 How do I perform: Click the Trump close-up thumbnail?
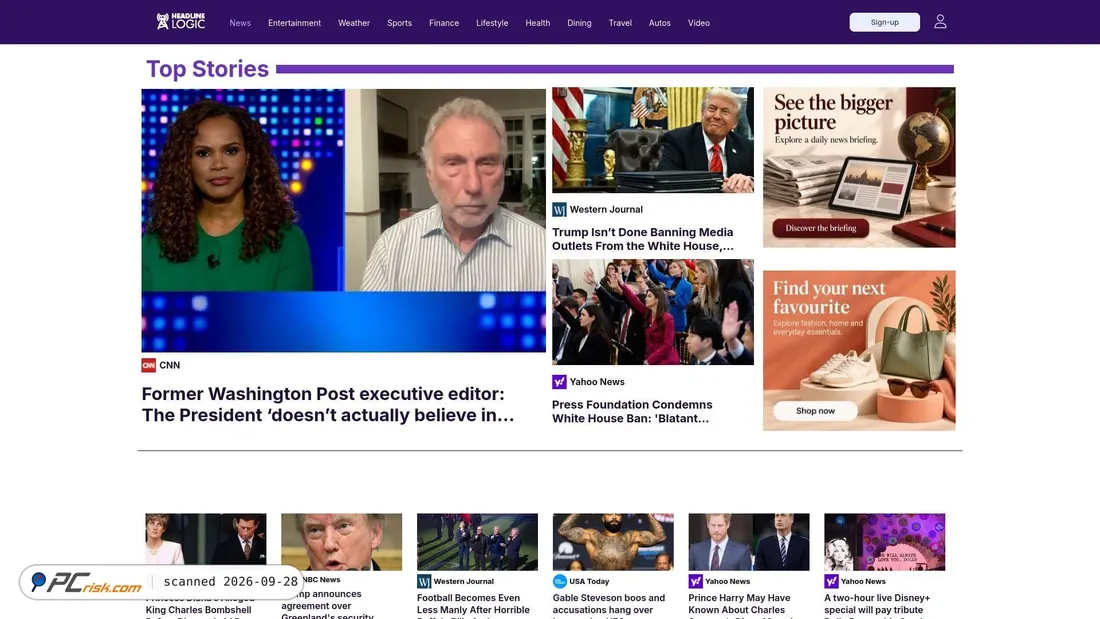click(342, 542)
